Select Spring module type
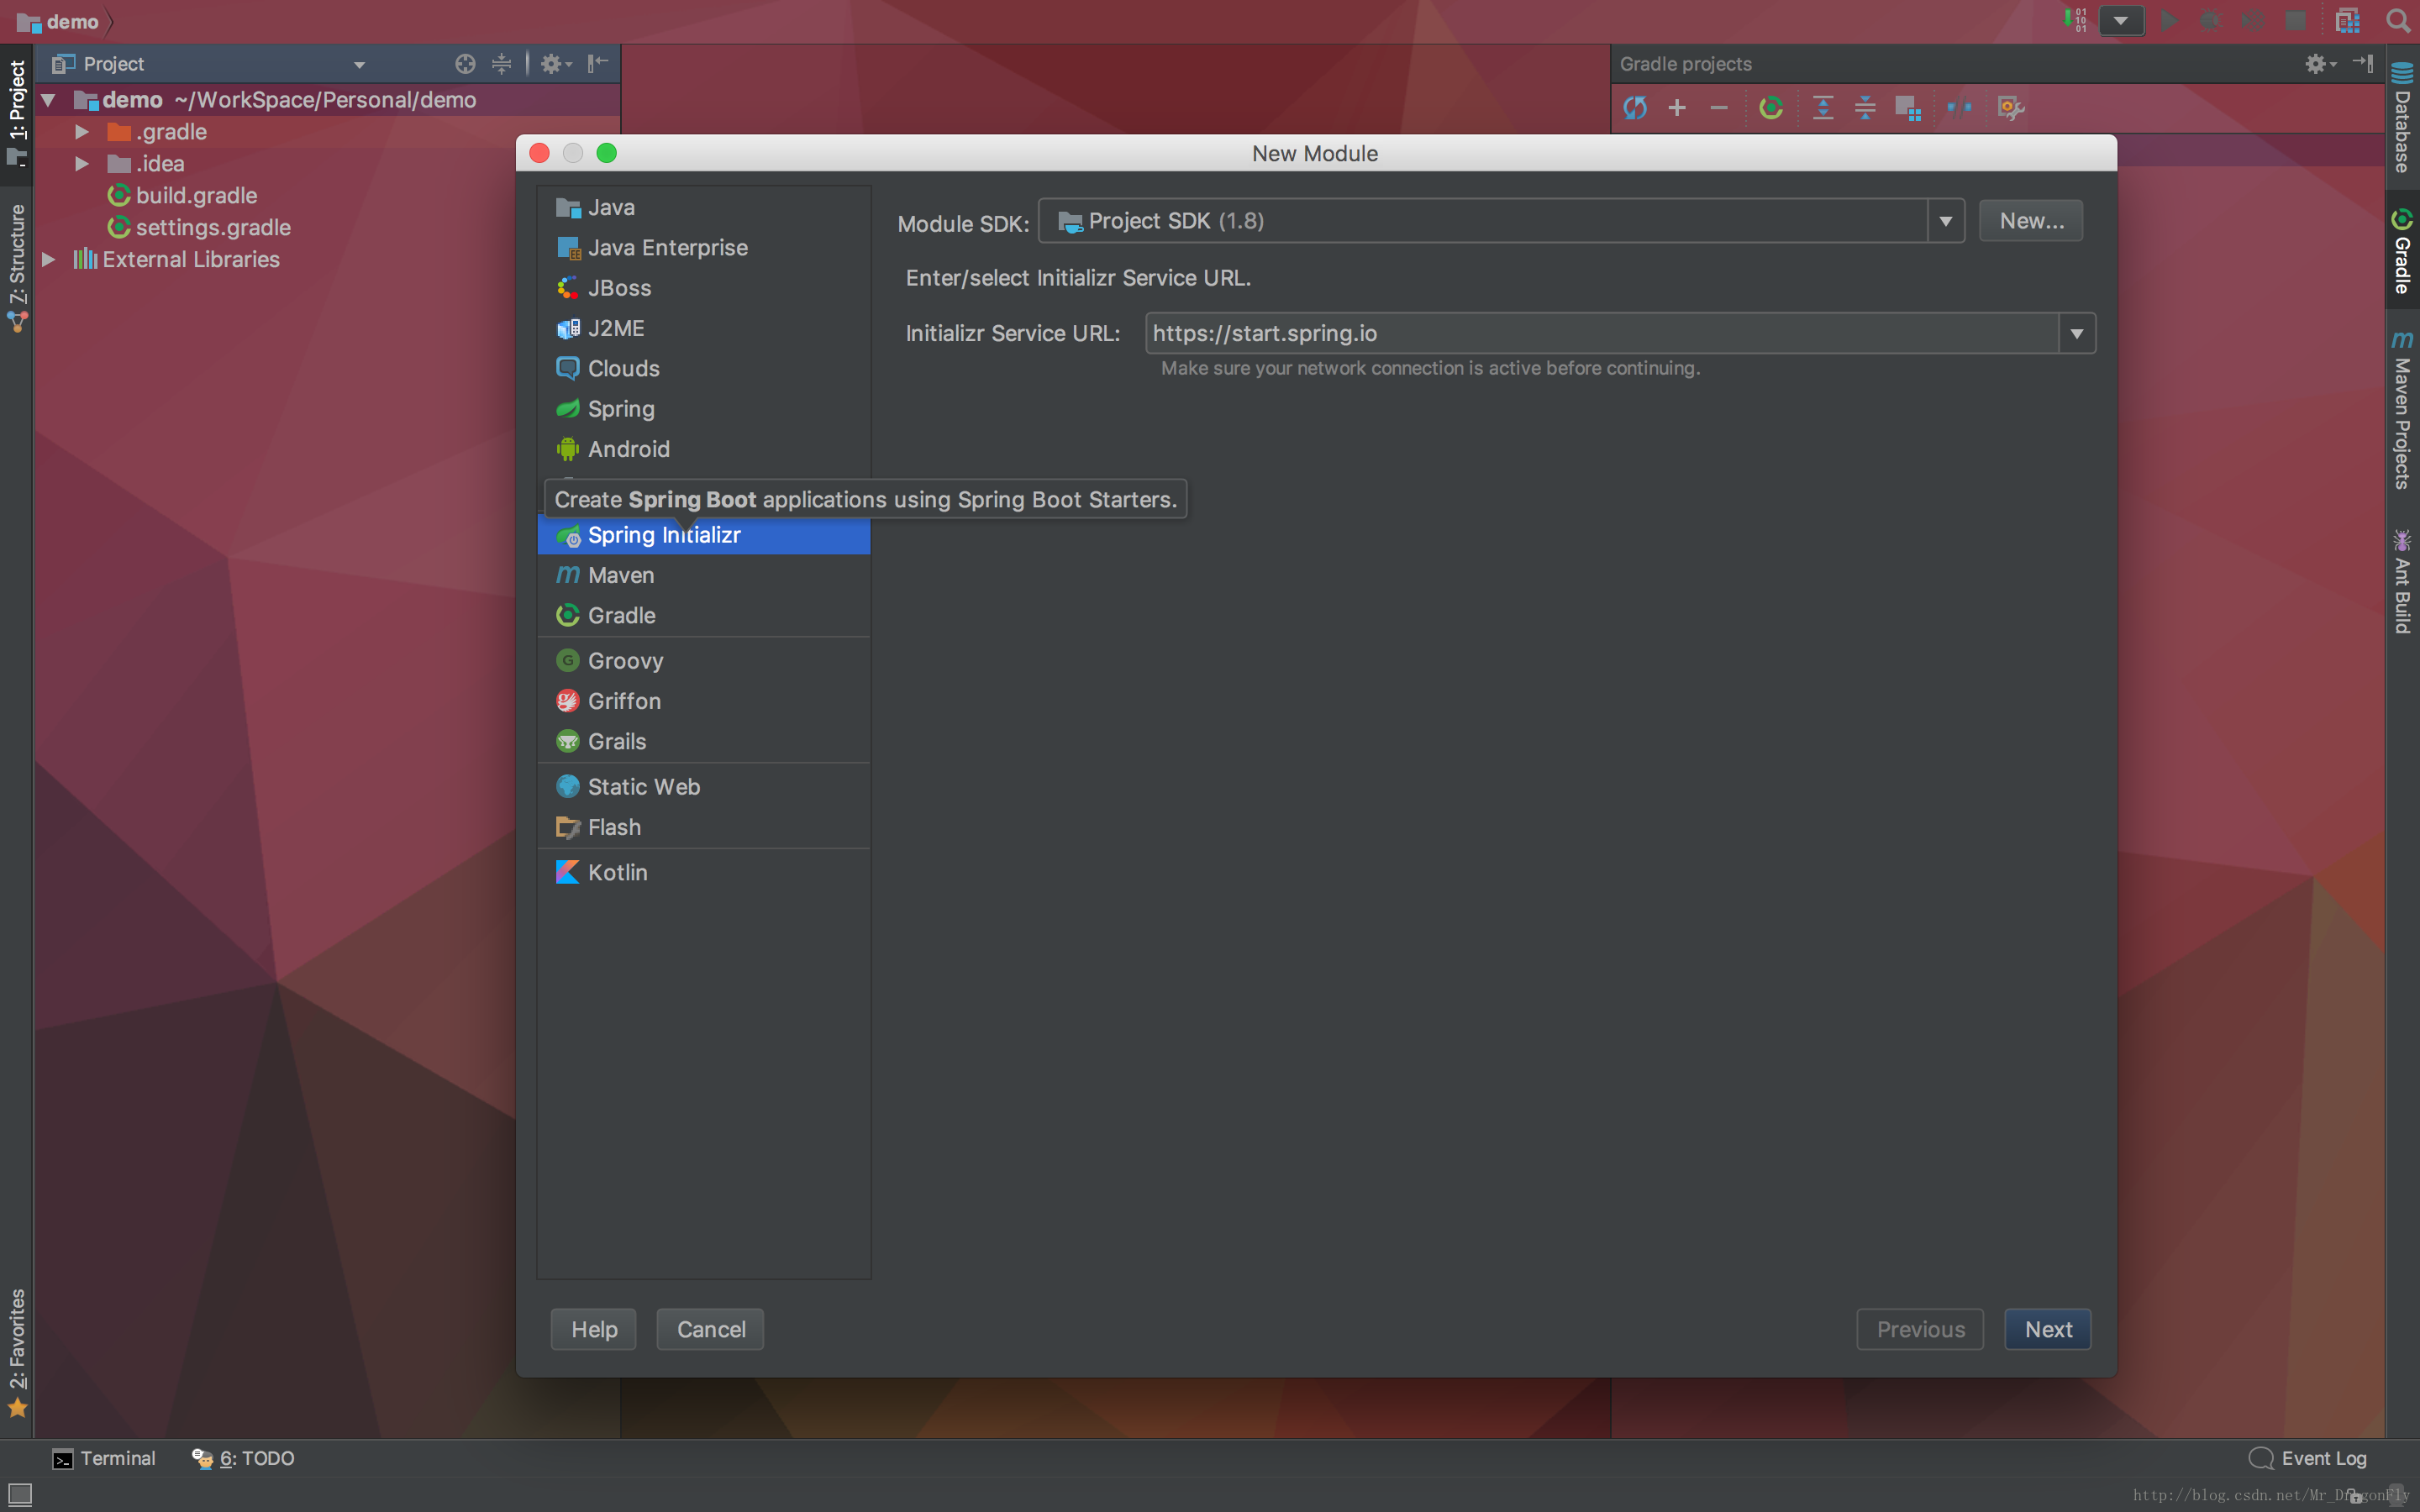 pos(704,409)
